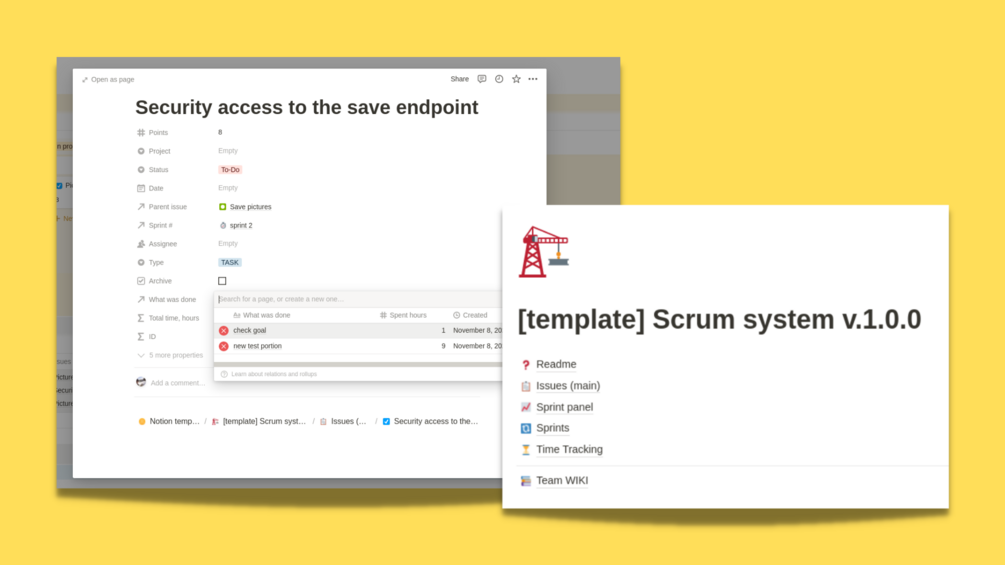Click the Team WIKI books icon
This screenshot has height=565, width=1005.
(526, 480)
